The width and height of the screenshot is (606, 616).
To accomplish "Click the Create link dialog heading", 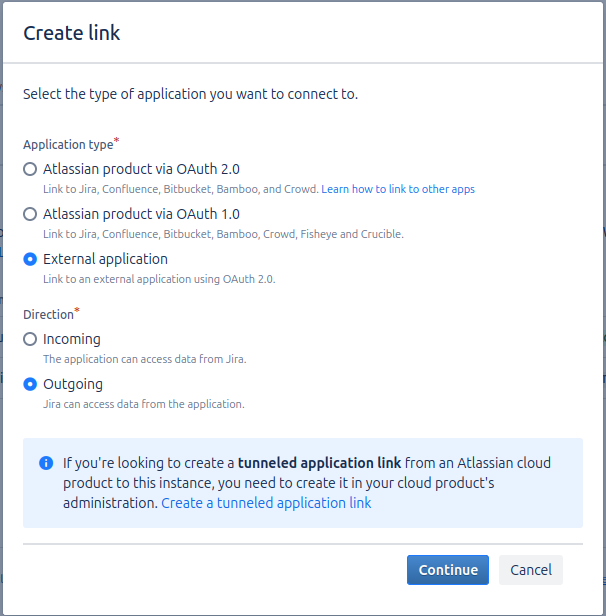I will pyautogui.click(x=72, y=33).
